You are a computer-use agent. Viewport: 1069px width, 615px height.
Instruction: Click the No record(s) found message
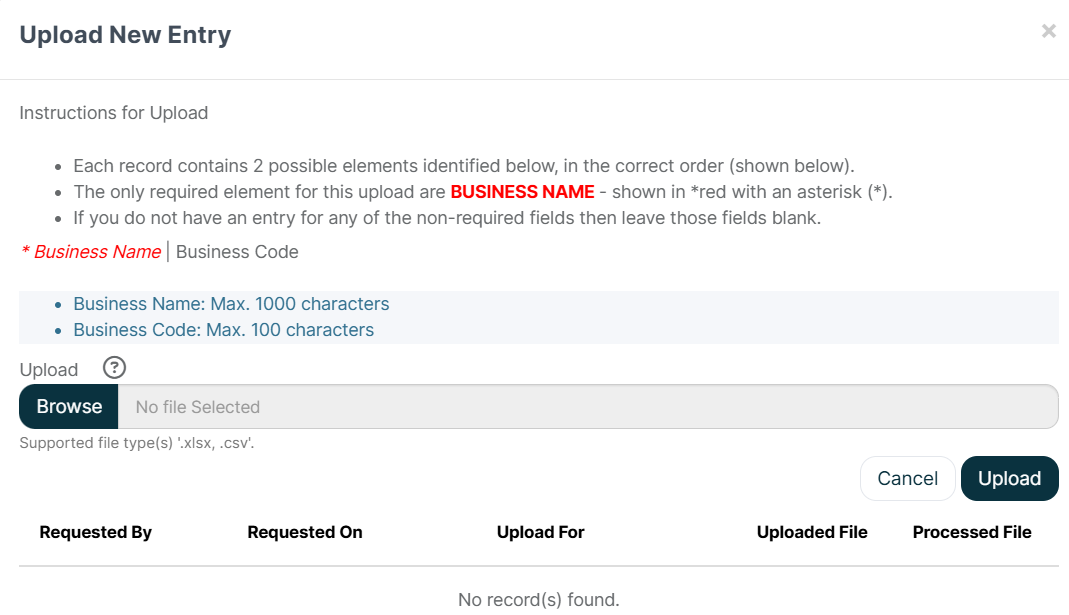click(x=539, y=600)
